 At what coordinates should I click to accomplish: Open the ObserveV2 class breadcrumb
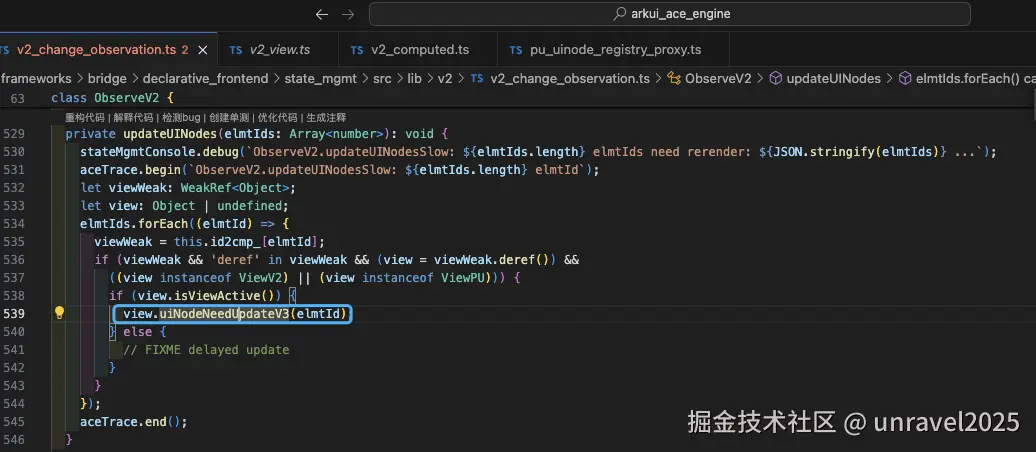click(x=709, y=79)
